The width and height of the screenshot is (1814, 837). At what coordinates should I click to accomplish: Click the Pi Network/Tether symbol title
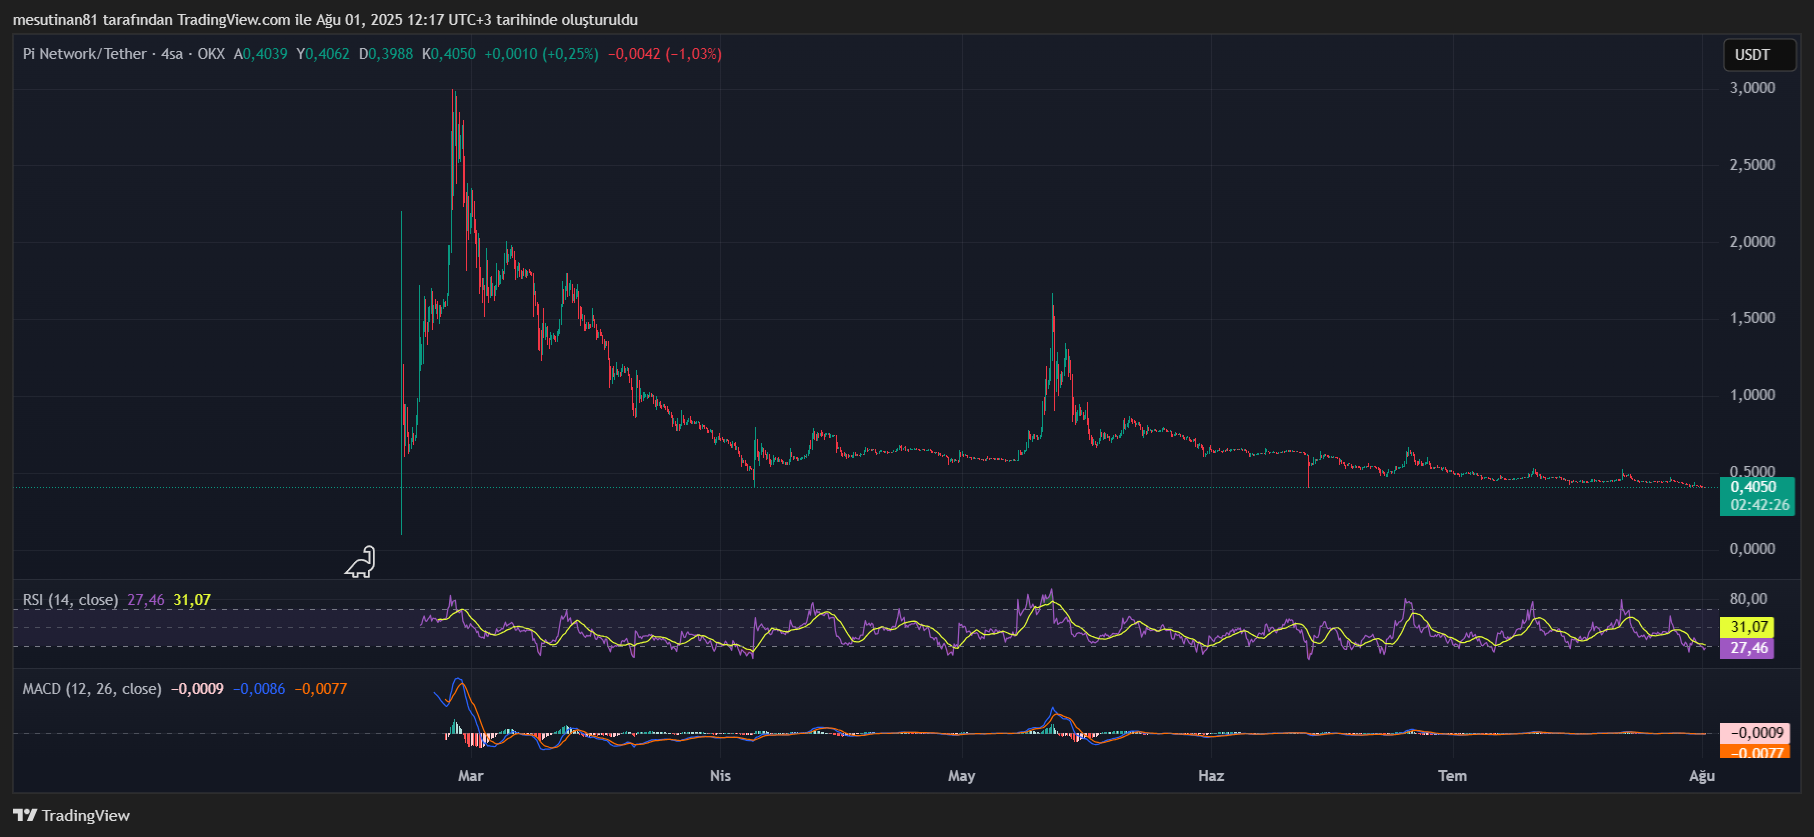tap(85, 54)
